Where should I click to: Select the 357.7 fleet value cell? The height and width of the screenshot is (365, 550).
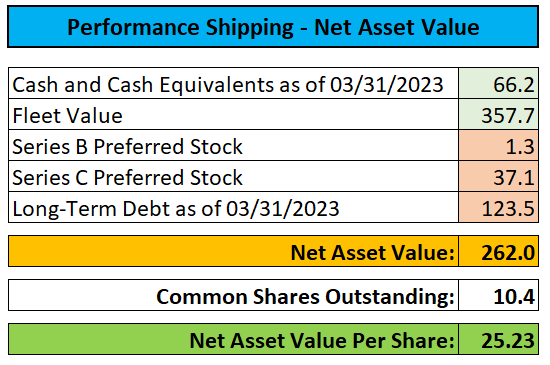[x=498, y=114]
